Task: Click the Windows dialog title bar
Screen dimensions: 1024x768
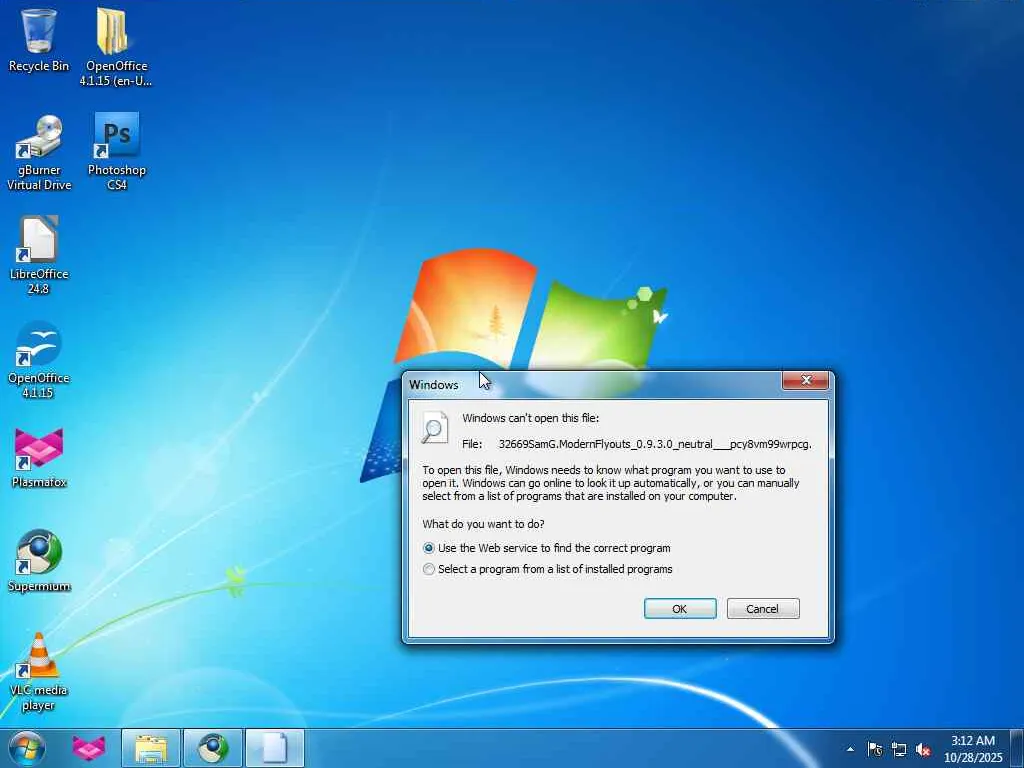Action: pyautogui.click(x=593, y=384)
